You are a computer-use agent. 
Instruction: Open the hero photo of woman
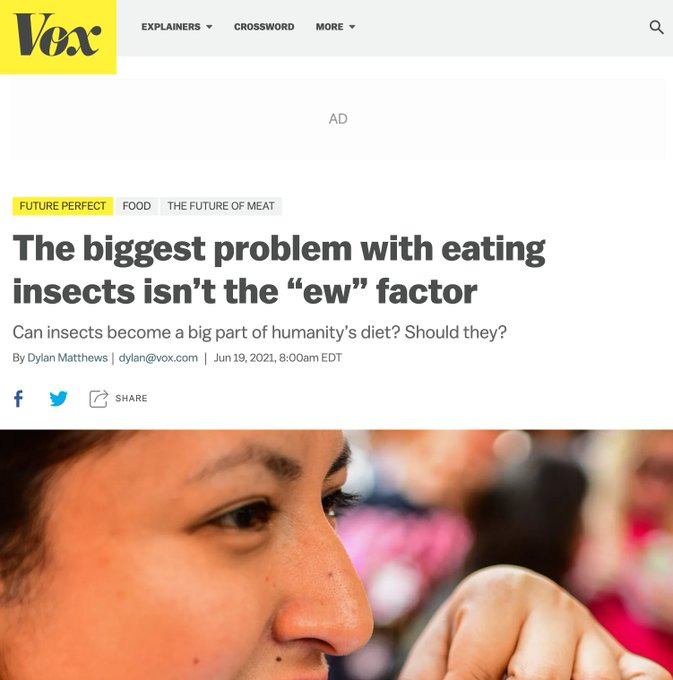tap(336, 555)
